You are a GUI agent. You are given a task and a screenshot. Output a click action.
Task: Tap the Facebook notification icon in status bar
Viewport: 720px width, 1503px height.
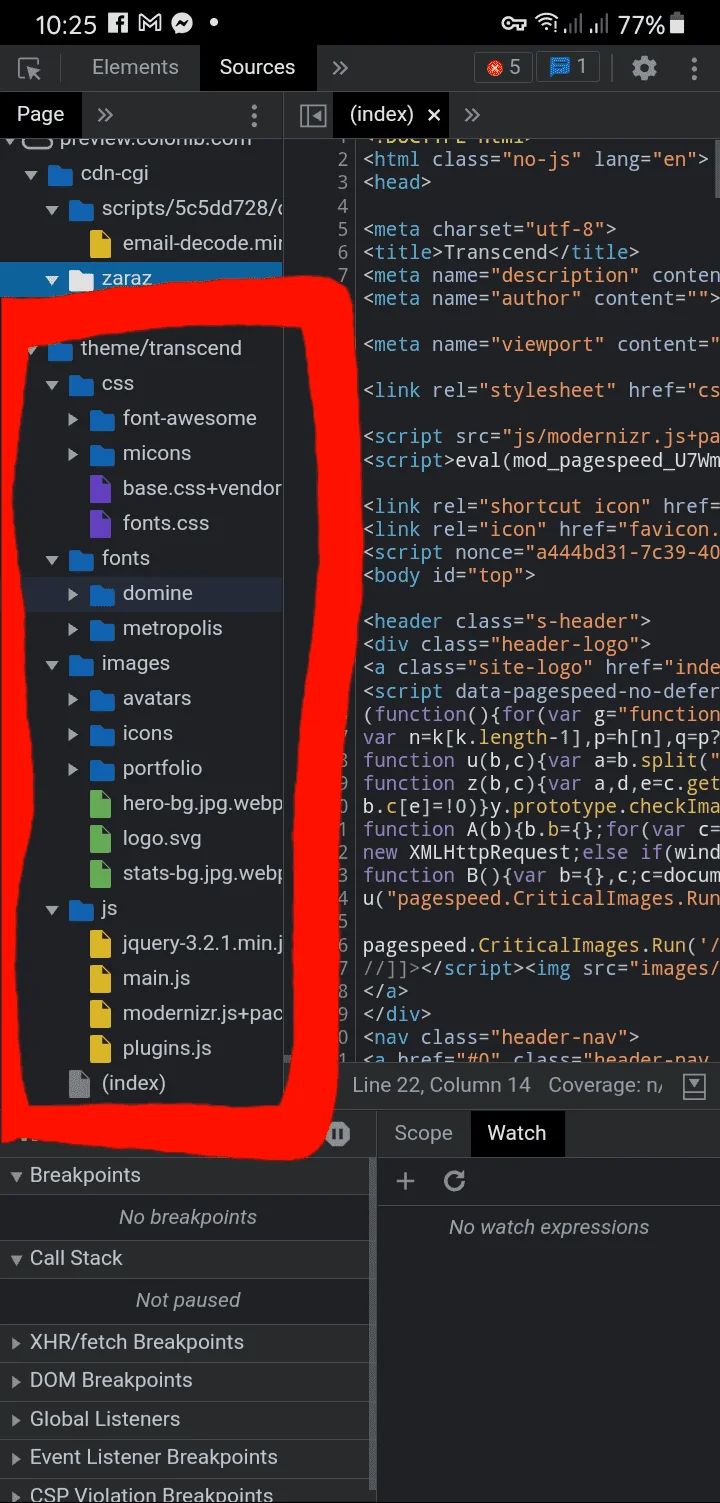tap(116, 24)
